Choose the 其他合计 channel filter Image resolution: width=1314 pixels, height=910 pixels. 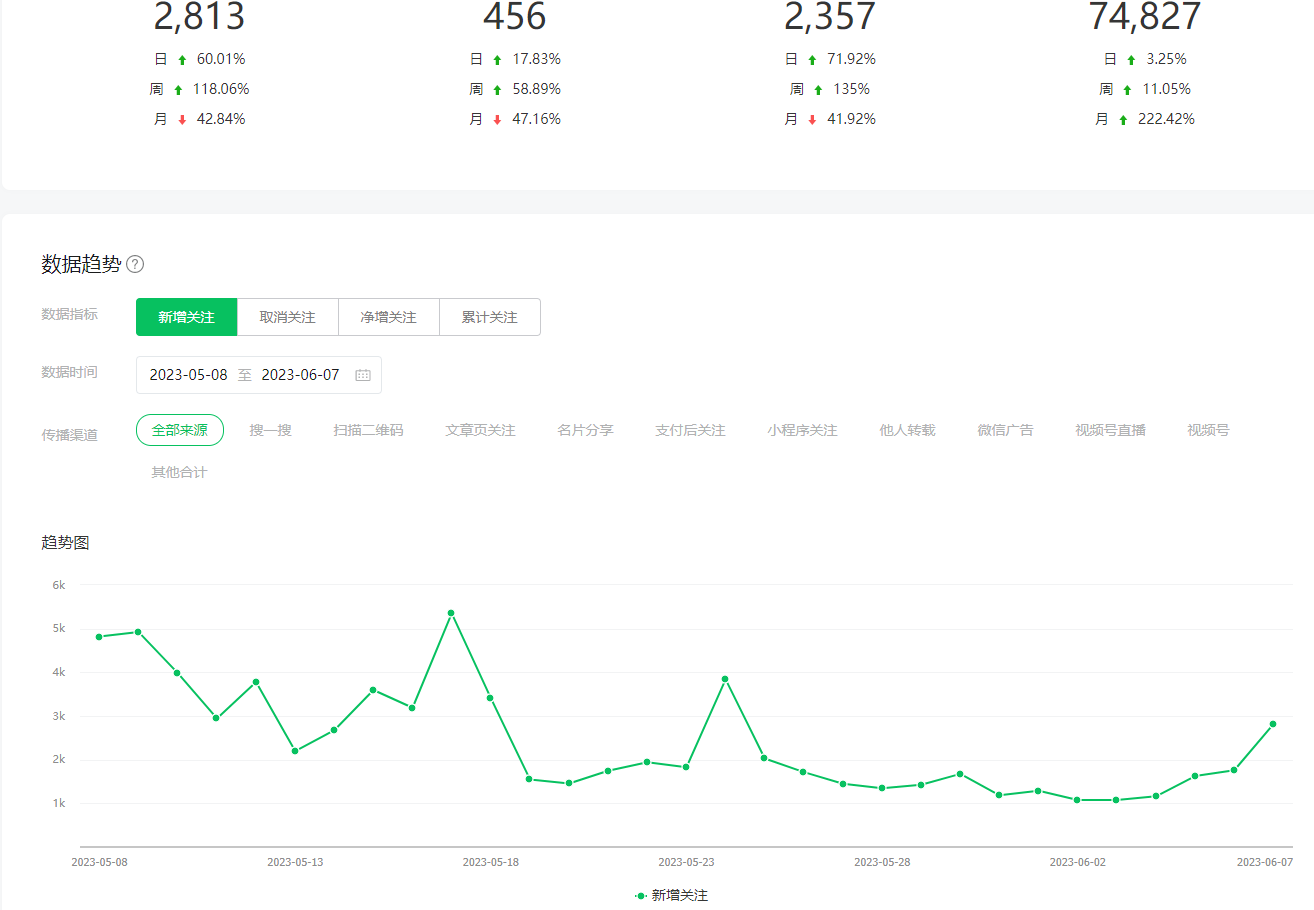(x=179, y=472)
